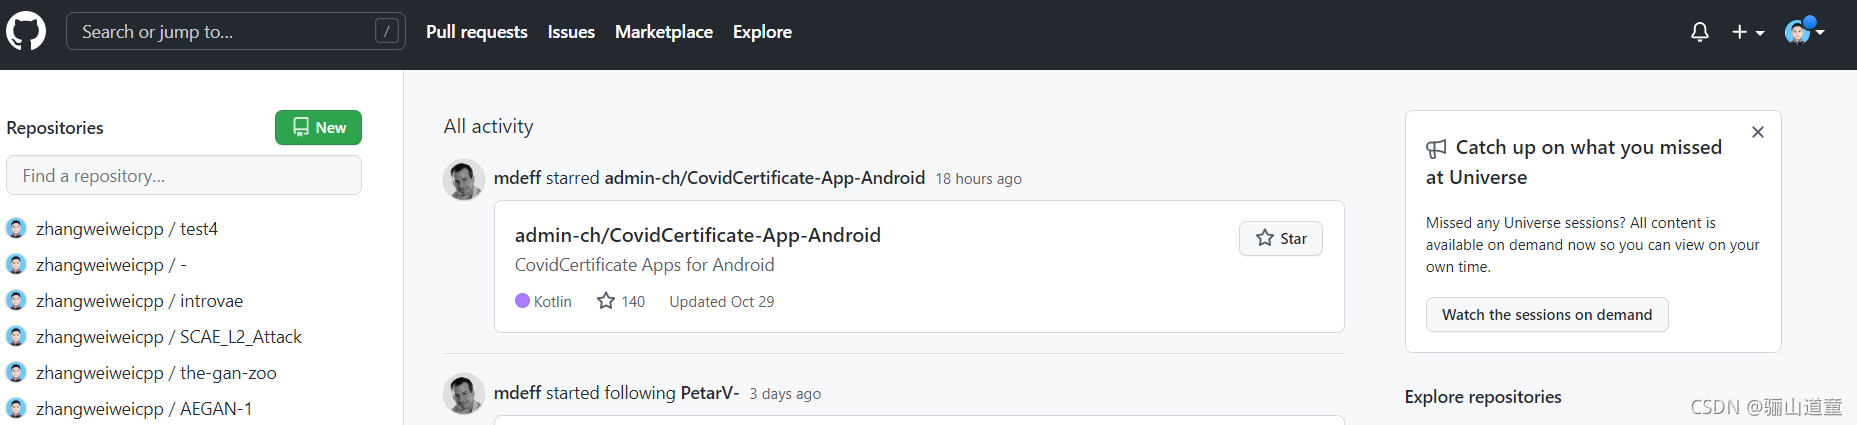
Task: Click the slash shortcut key icon
Action: point(387,31)
